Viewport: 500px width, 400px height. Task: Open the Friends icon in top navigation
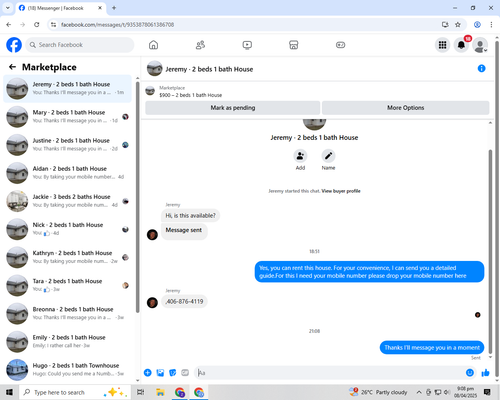(x=200, y=45)
